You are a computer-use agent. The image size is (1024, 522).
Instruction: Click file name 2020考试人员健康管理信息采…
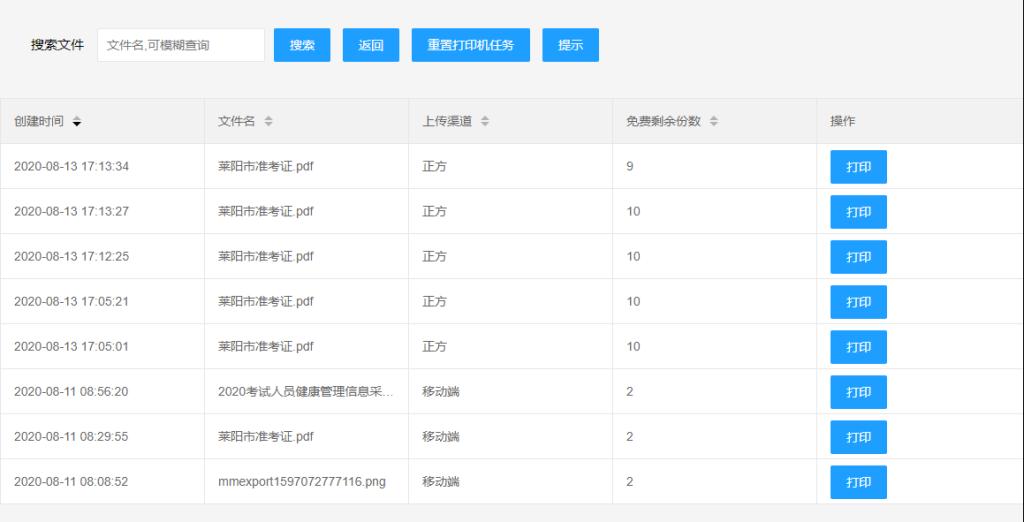pos(306,392)
